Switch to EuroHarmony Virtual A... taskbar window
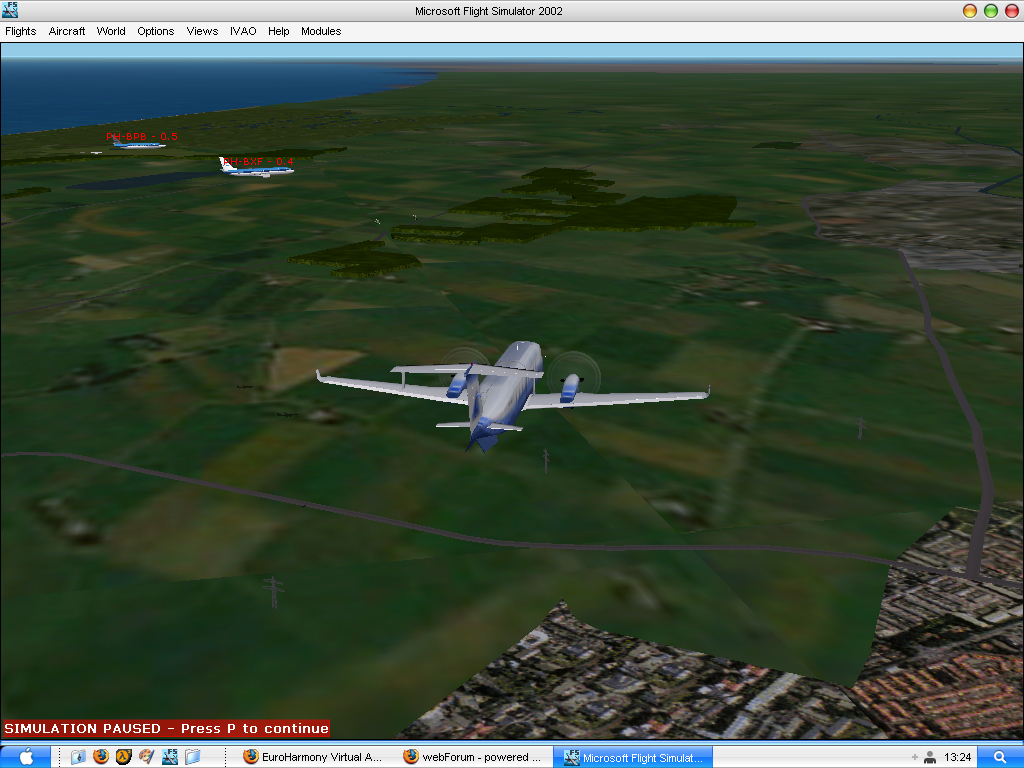 click(313, 757)
